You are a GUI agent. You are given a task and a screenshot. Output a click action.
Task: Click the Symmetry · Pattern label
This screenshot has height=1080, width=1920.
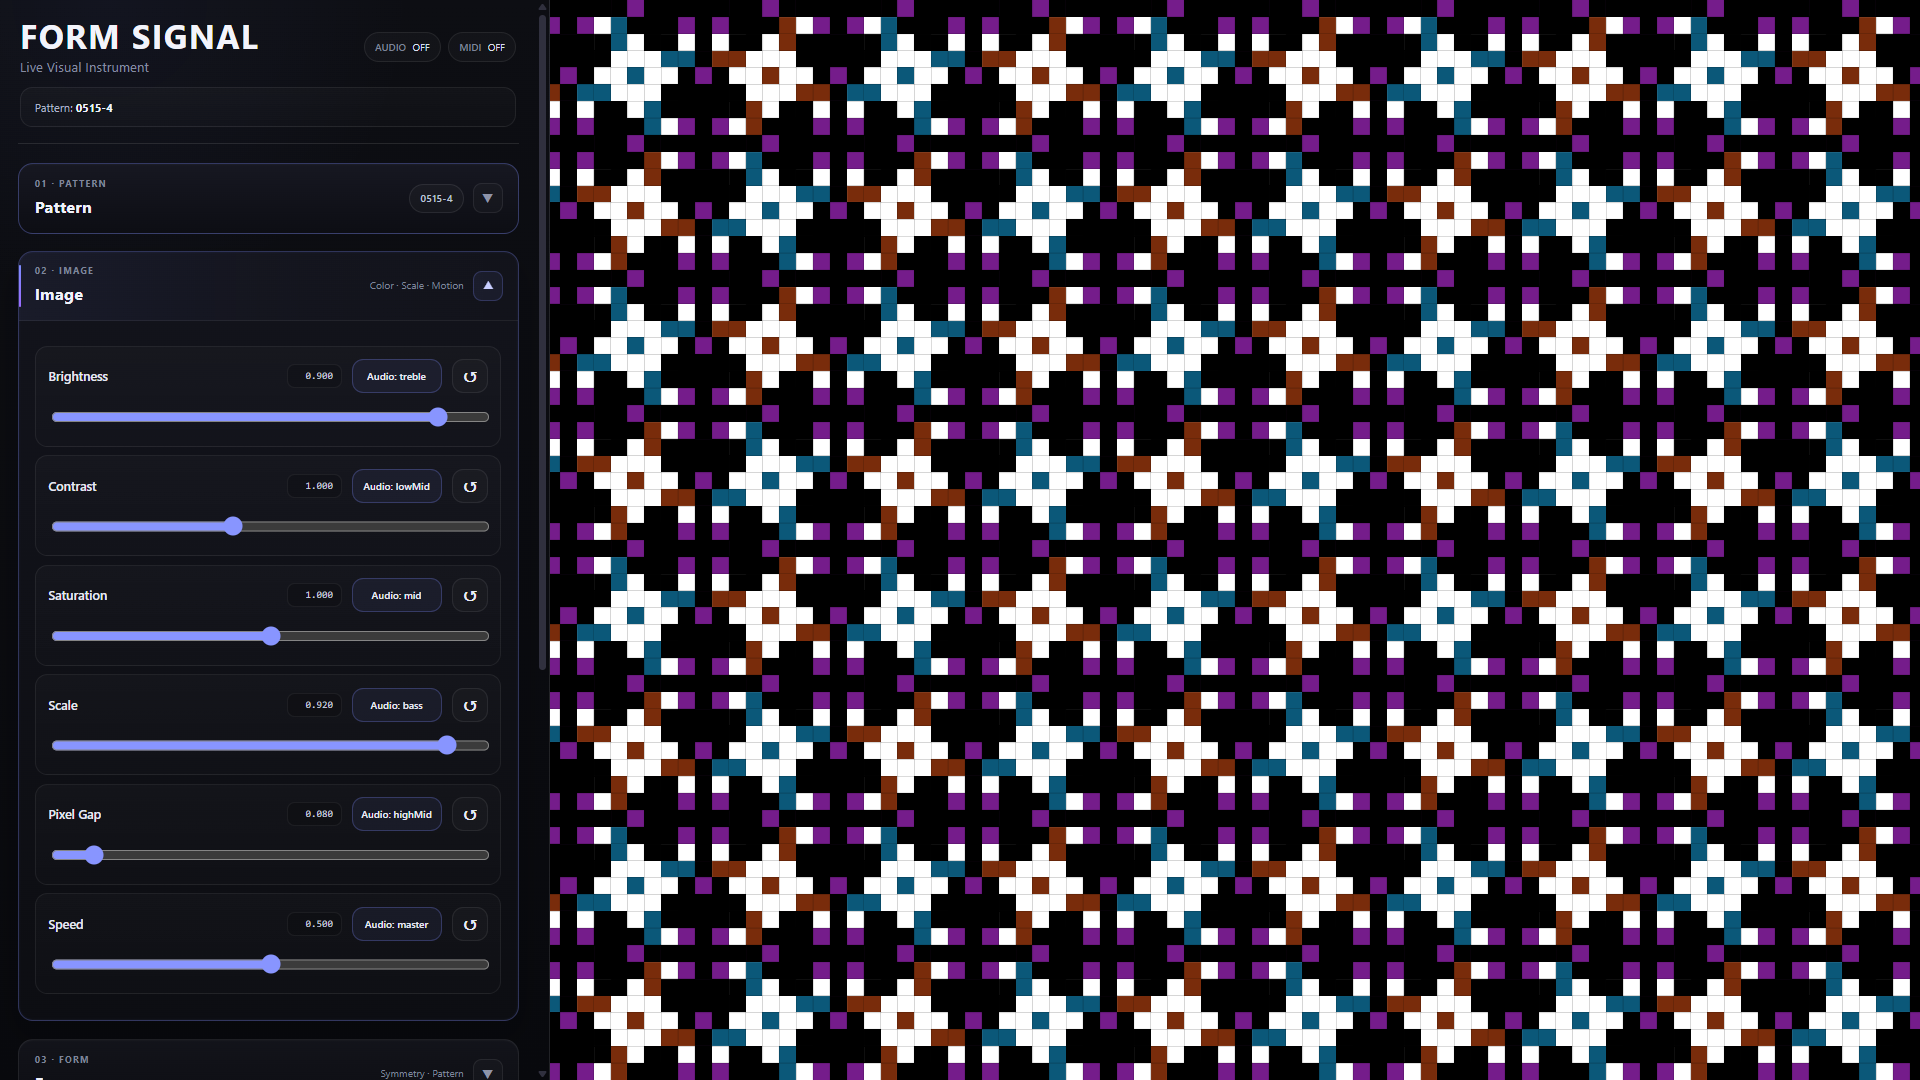point(422,1074)
